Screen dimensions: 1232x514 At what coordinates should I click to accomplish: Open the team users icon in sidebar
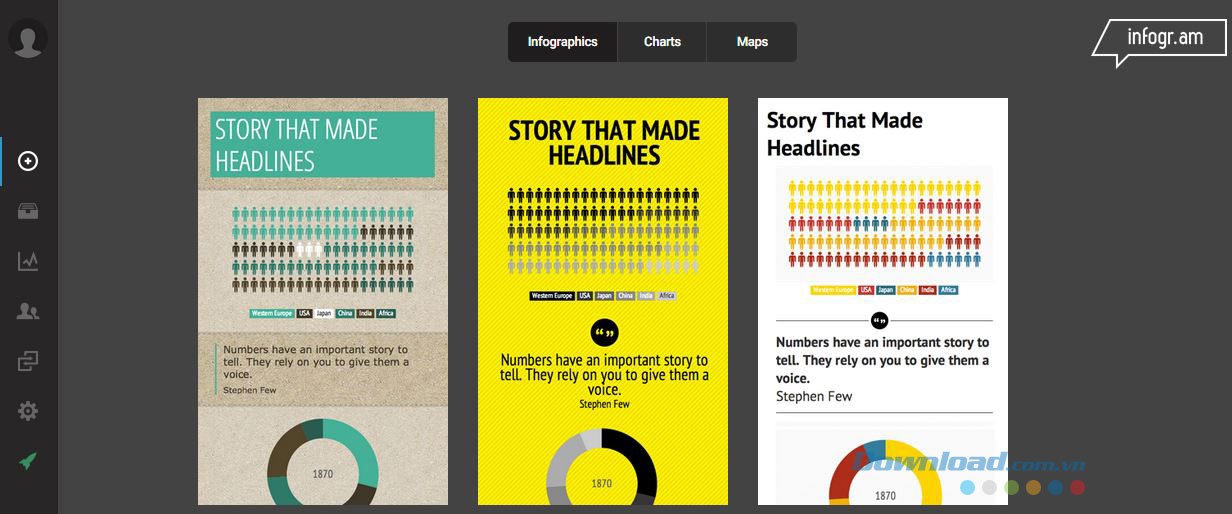(28, 311)
